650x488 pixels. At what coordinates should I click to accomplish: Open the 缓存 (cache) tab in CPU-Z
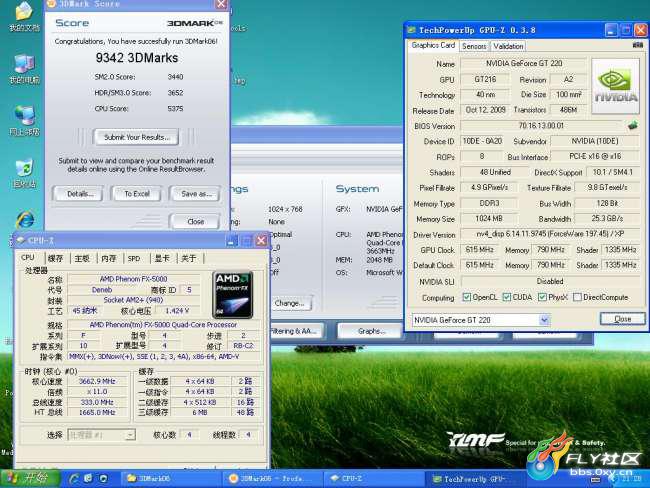[x=56, y=258]
